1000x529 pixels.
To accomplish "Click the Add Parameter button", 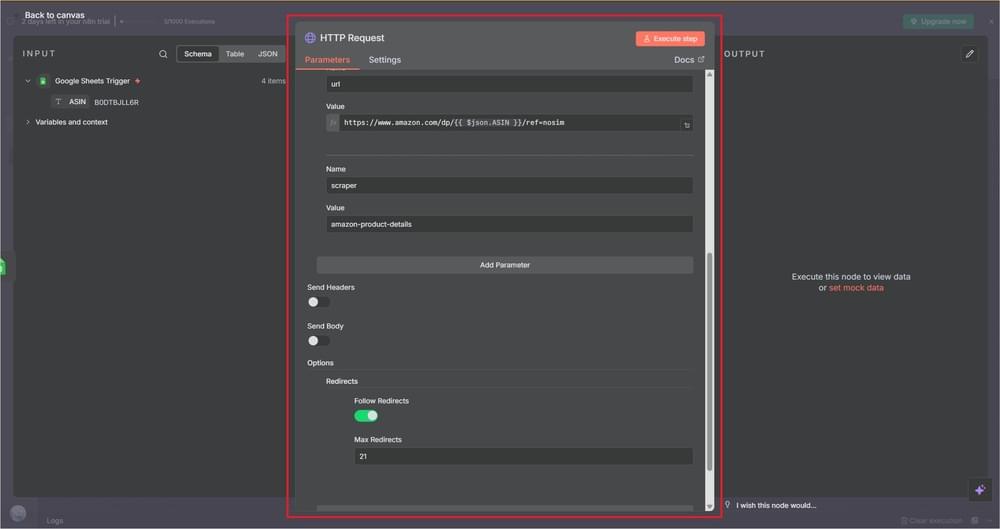I will pyautogui.click(x=504, y=265).
